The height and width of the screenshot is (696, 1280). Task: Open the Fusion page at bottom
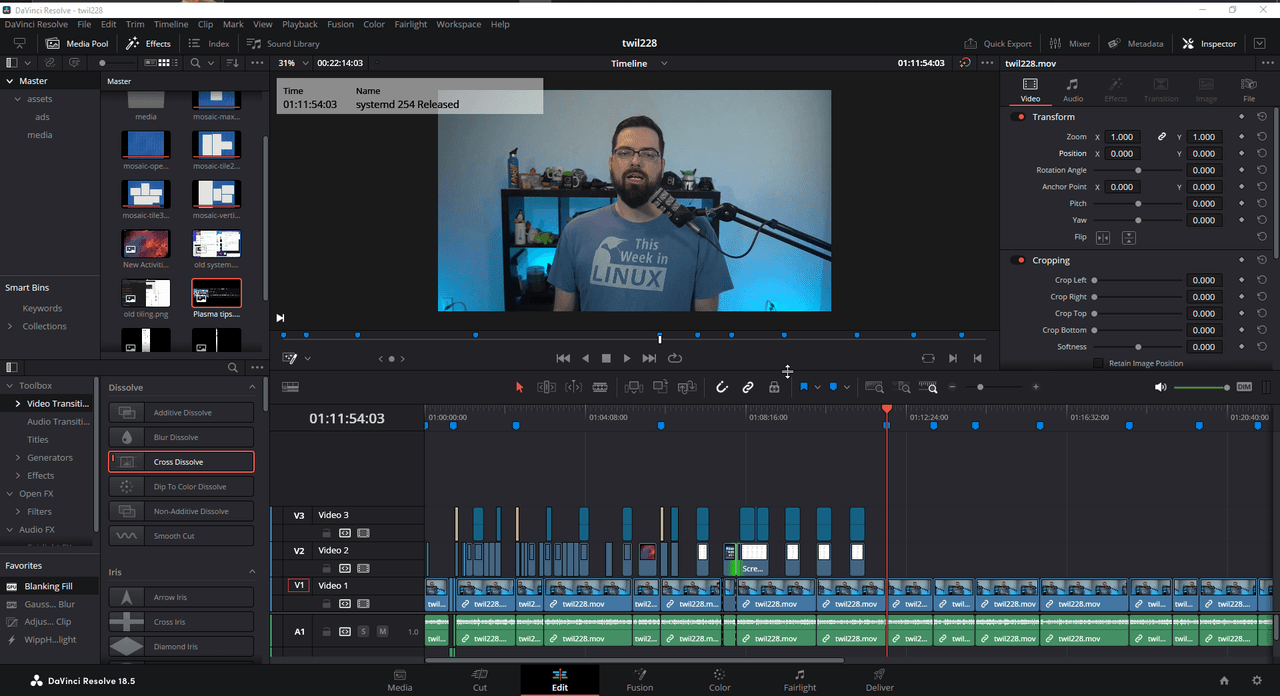[x=639, y=679]
